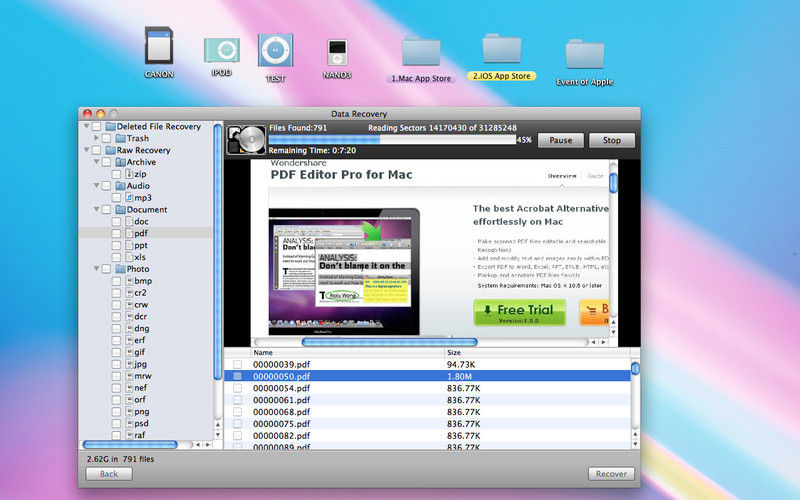Click the Audio folder icon
This screenshot has width=800, height=500.
pyautogui.click(x=120, y=186)
